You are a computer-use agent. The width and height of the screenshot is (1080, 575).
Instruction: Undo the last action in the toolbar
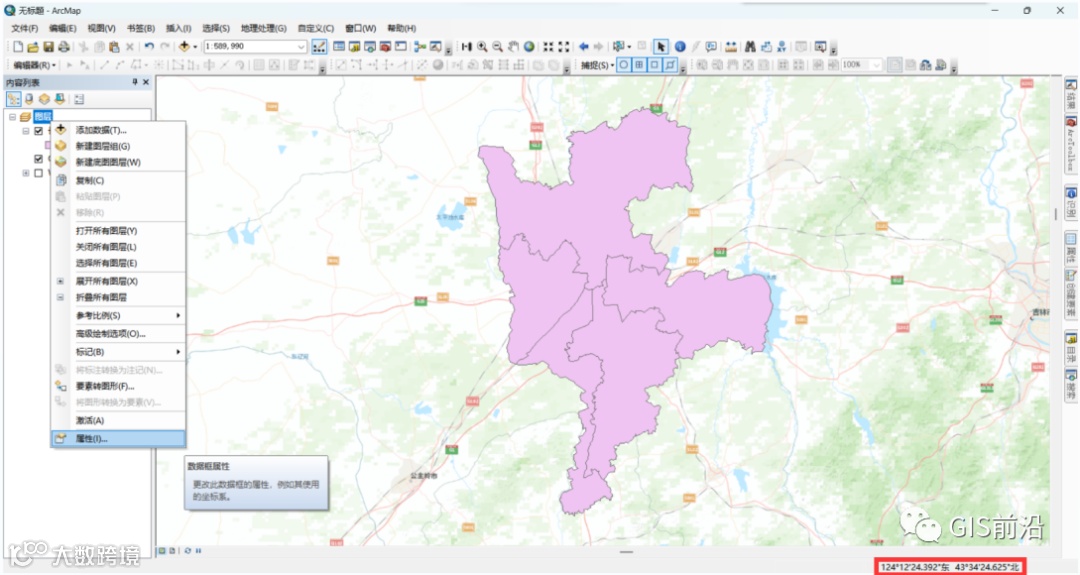149,47
